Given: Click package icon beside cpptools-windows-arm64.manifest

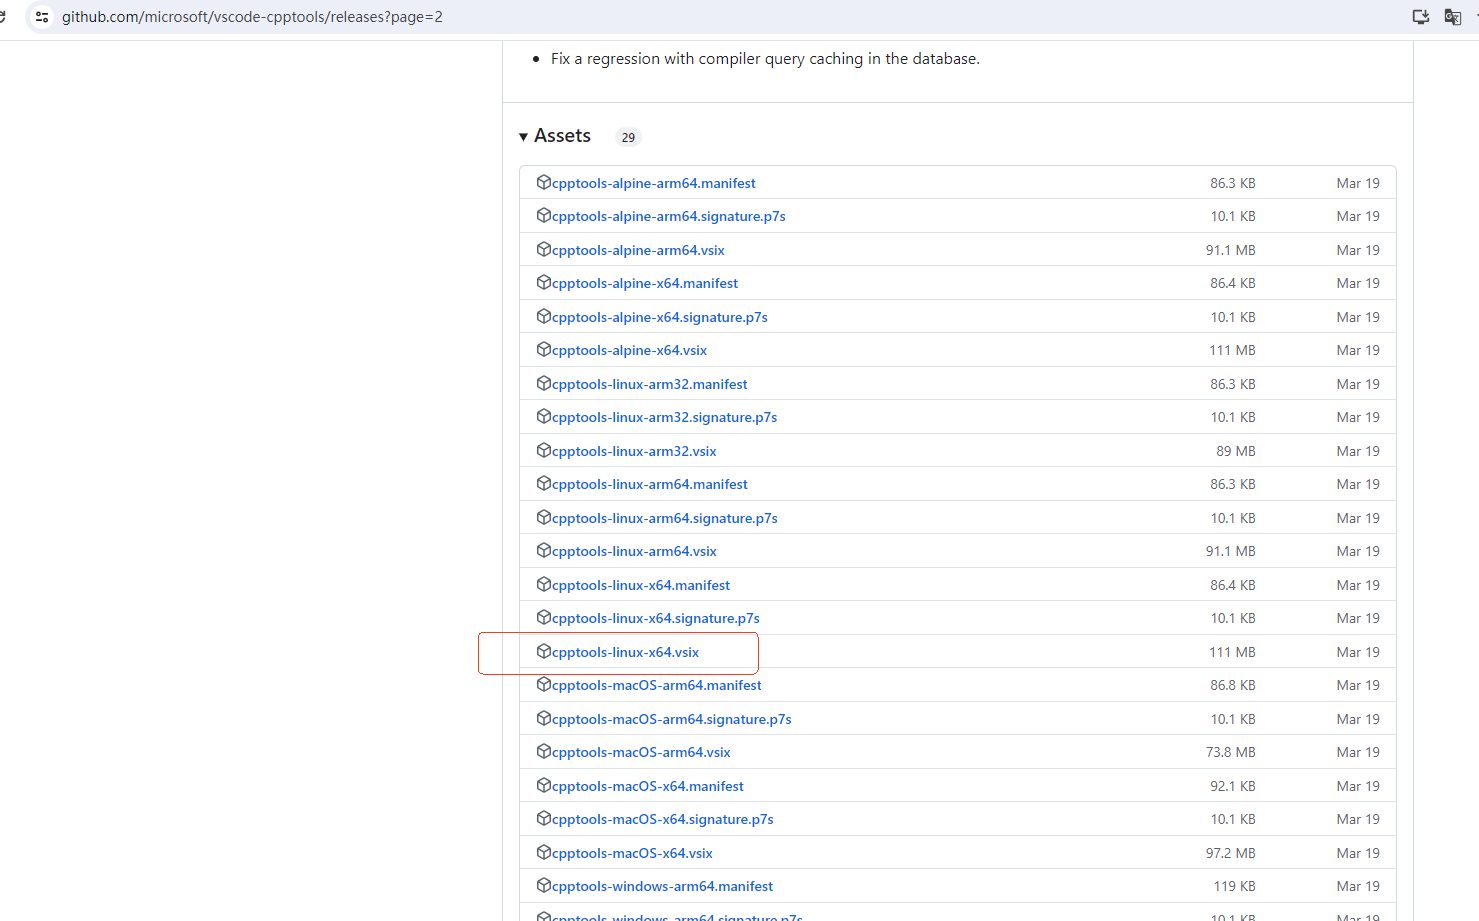Looking at the screenshot, I should click(544, 885).
